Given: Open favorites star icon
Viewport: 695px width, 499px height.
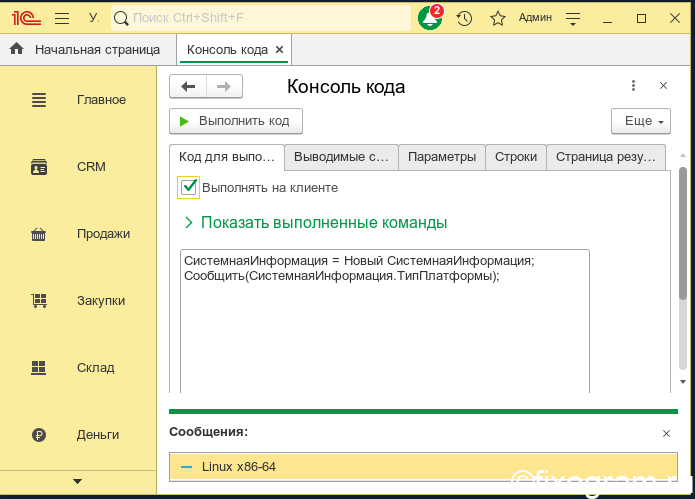Looking at the screenshot, I should click(498, 18).
